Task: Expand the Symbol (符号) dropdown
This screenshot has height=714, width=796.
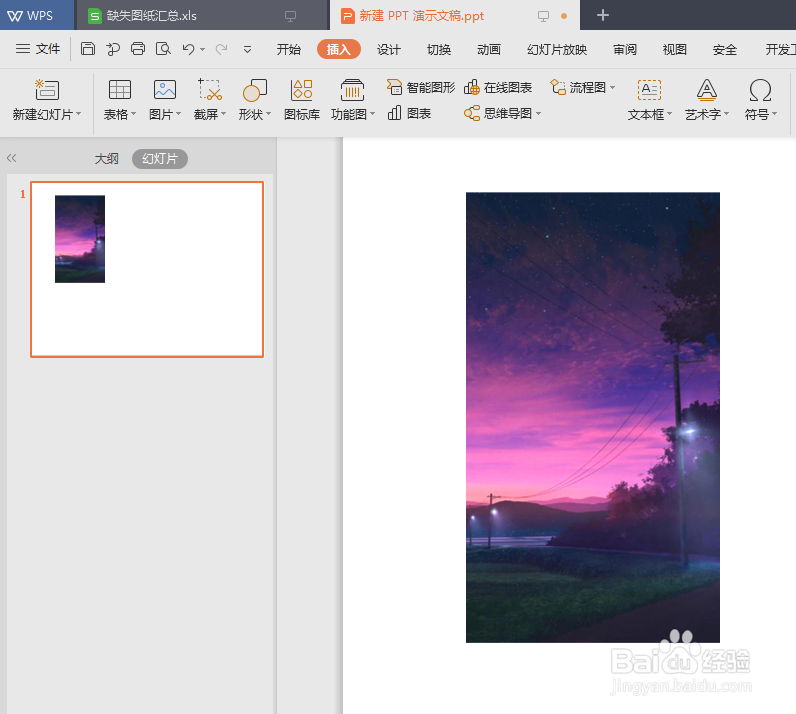Action: (775, 114)
